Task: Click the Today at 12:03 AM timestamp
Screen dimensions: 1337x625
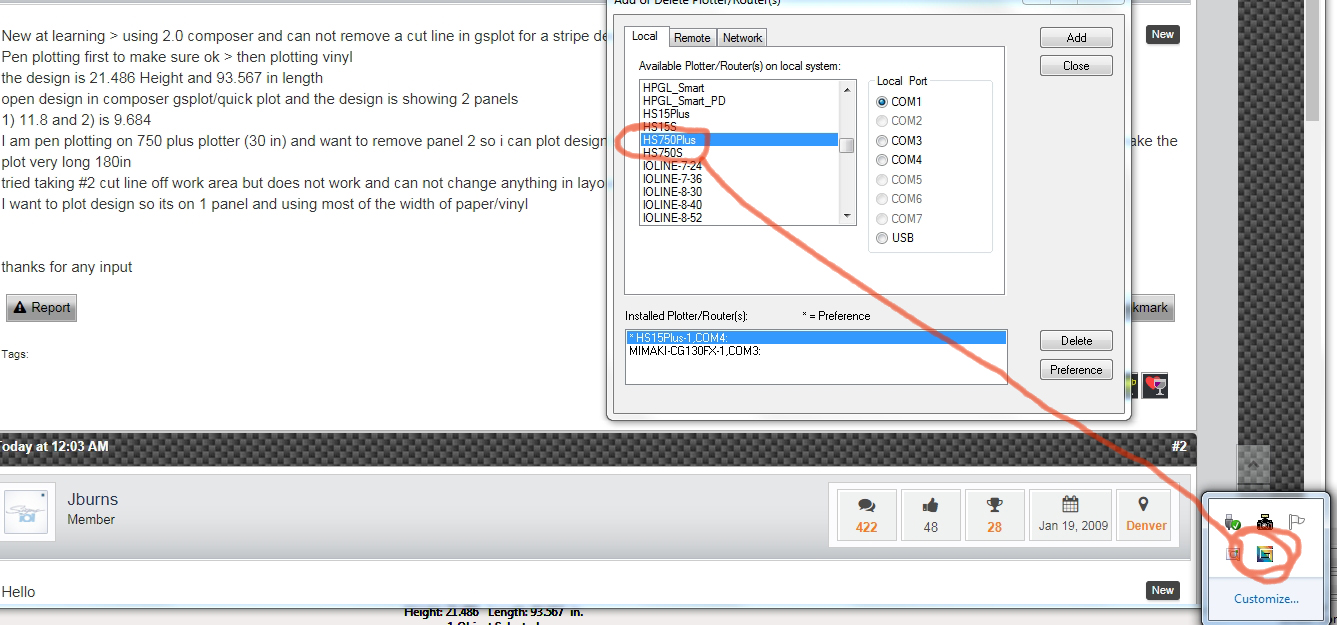Action: [54, 447]
